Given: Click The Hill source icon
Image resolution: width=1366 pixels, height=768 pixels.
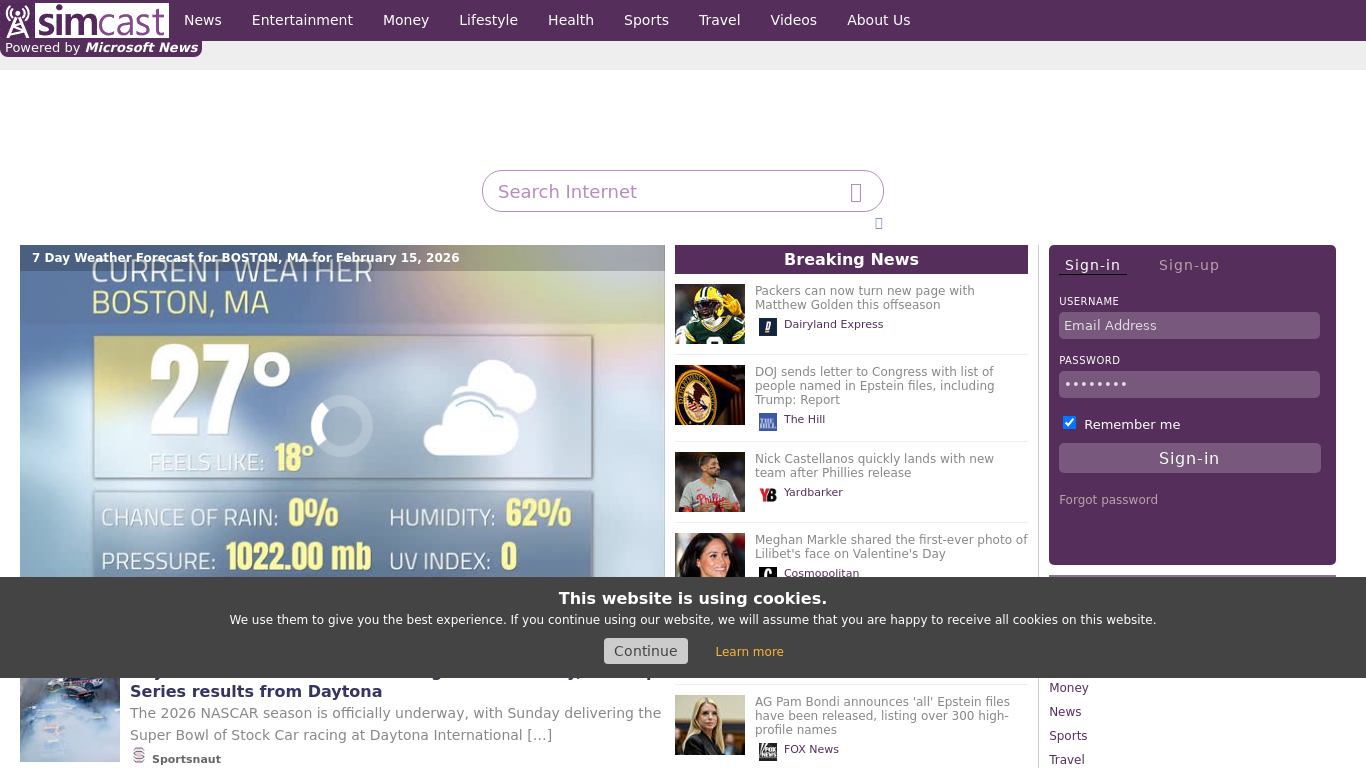Looking at the screenshot, I should click(767, 421).
